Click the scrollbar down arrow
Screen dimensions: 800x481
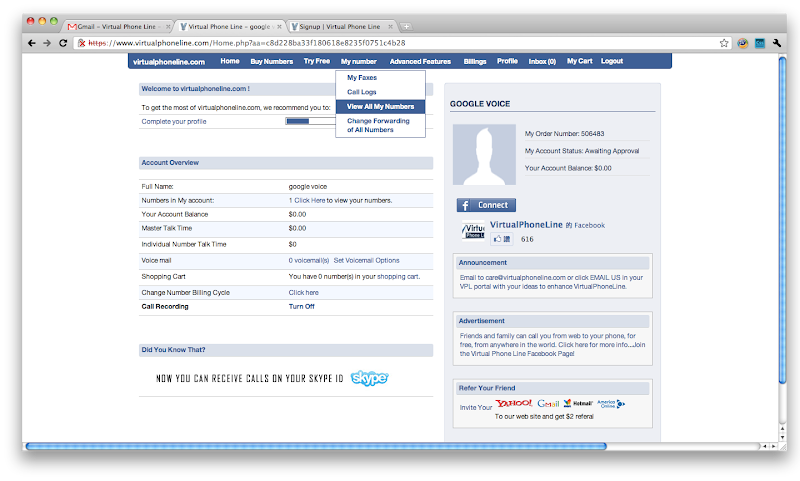pos(783,437)
